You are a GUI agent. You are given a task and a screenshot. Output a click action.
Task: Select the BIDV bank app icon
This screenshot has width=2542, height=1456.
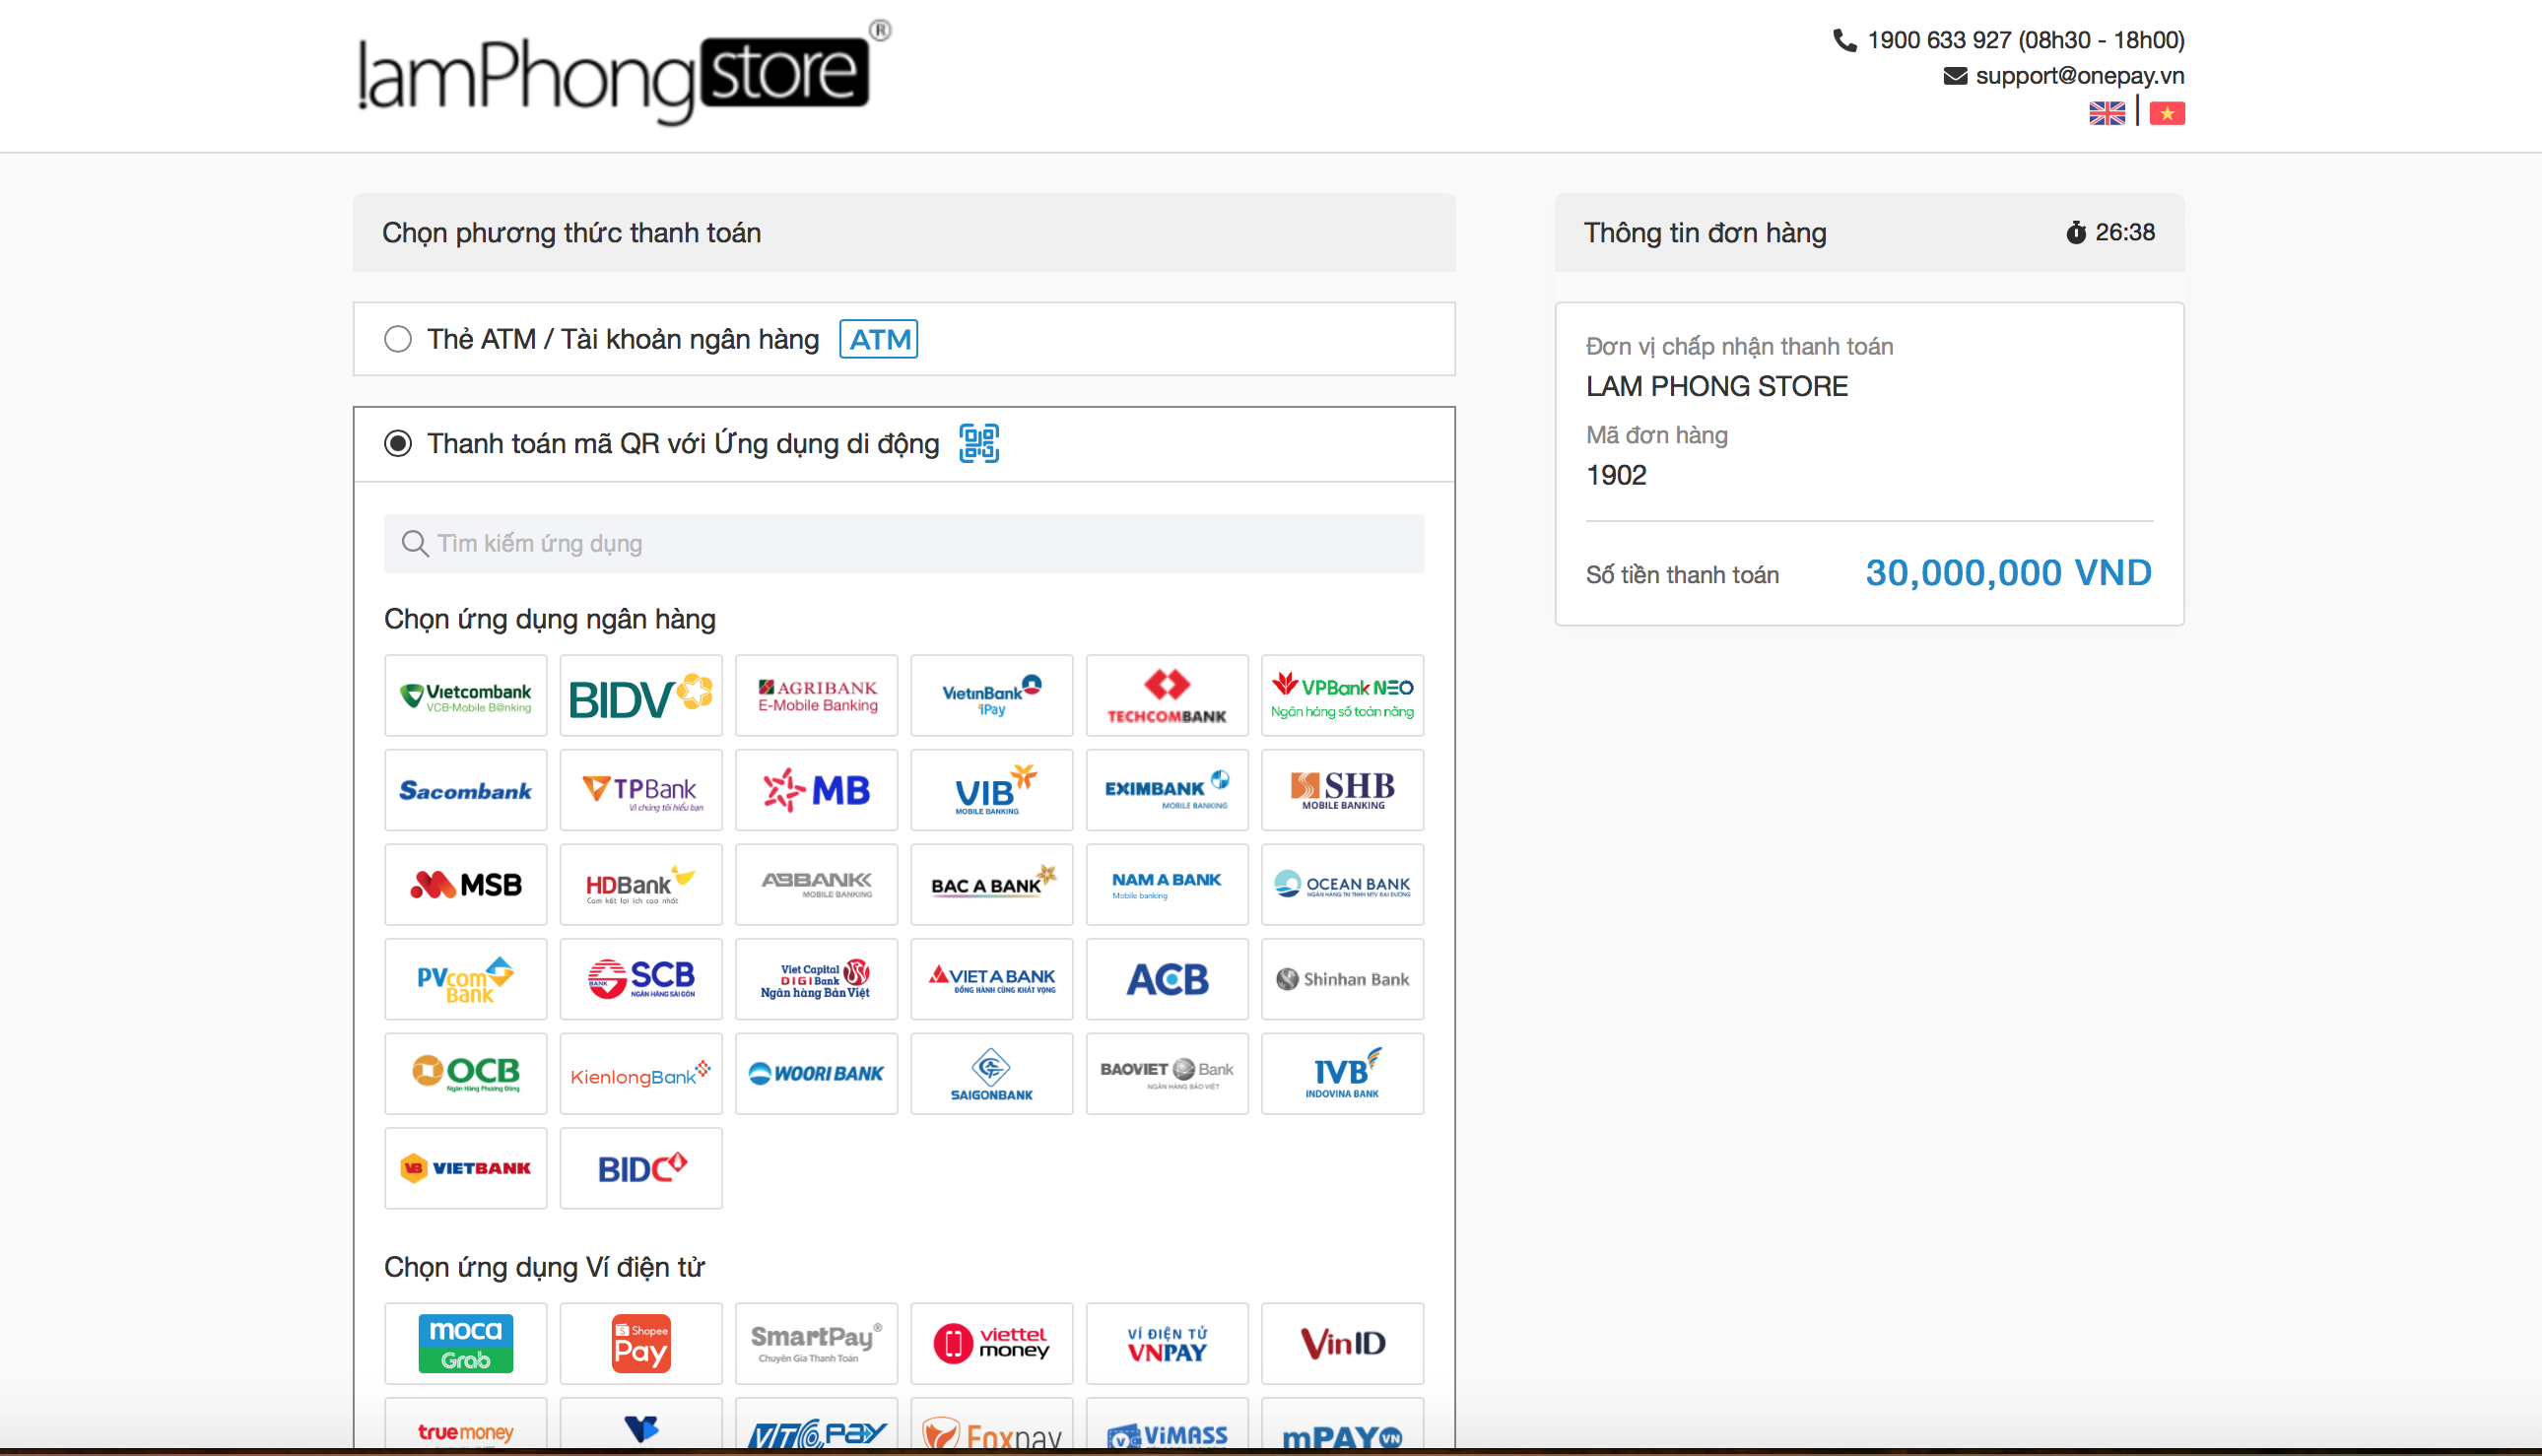coord(640,696)
